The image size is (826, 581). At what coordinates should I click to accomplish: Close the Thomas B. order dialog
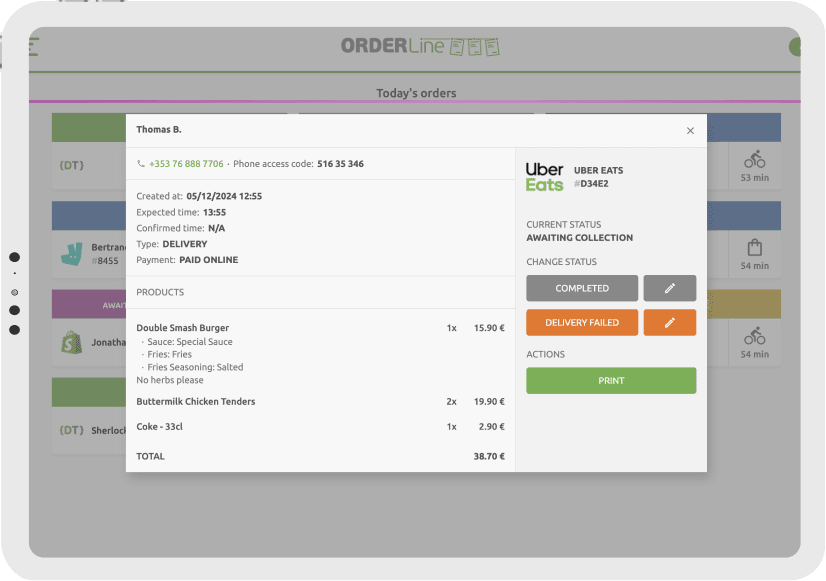click(x=690, y=130)
